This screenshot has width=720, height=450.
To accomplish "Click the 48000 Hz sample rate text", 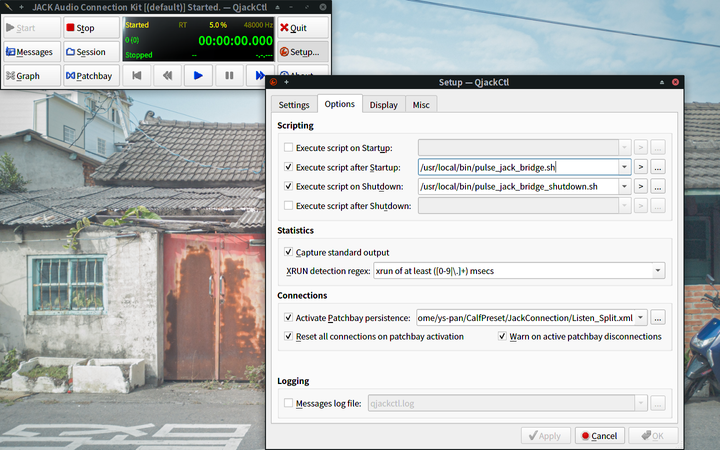I will (x=258, y=25).
